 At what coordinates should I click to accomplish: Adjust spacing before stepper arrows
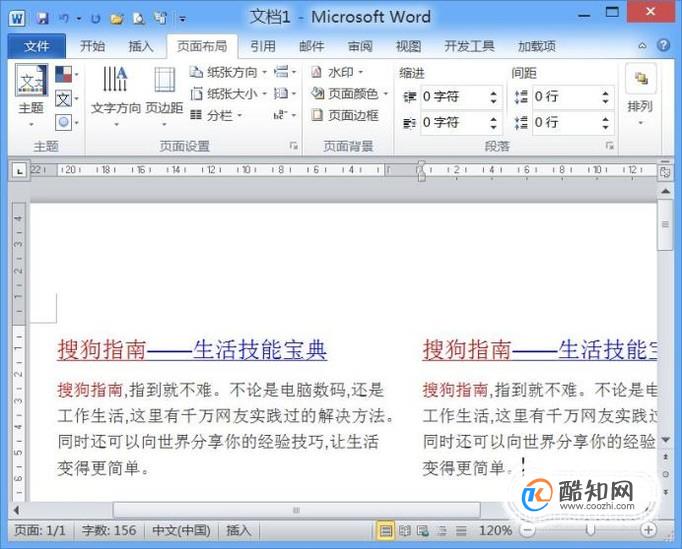click(605, 97)
